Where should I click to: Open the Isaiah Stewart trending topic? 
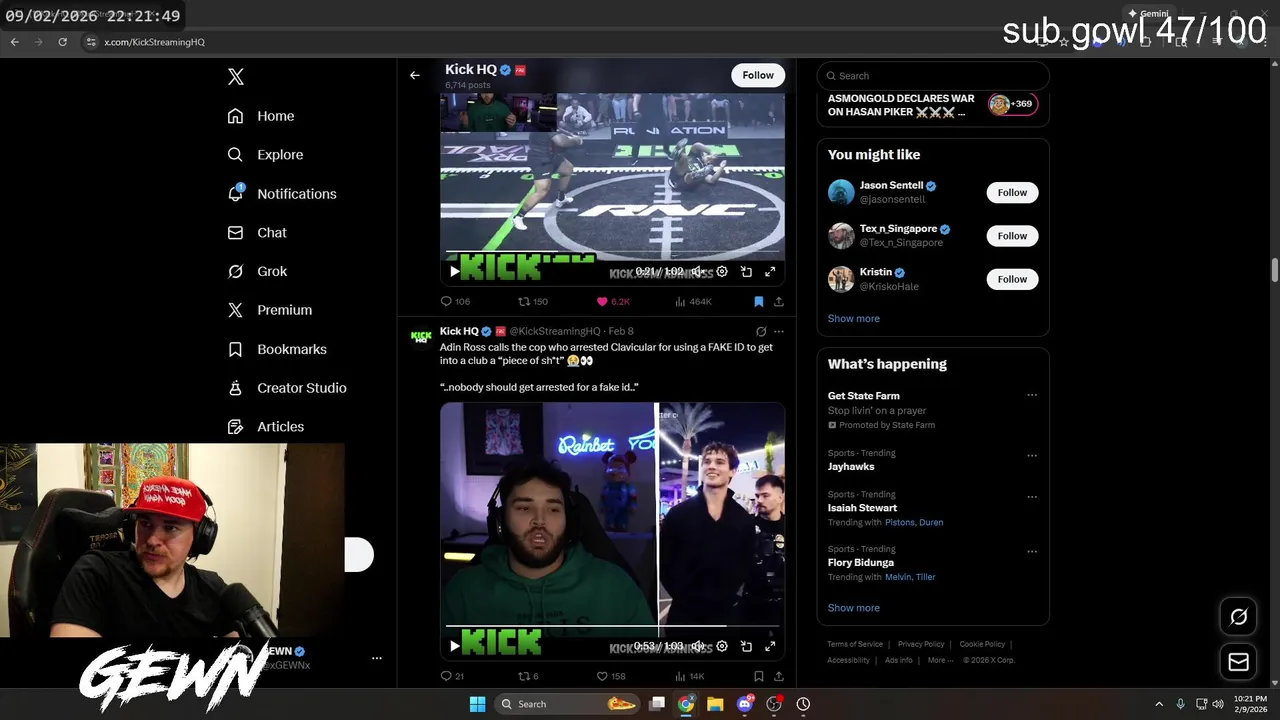point(862,508)
